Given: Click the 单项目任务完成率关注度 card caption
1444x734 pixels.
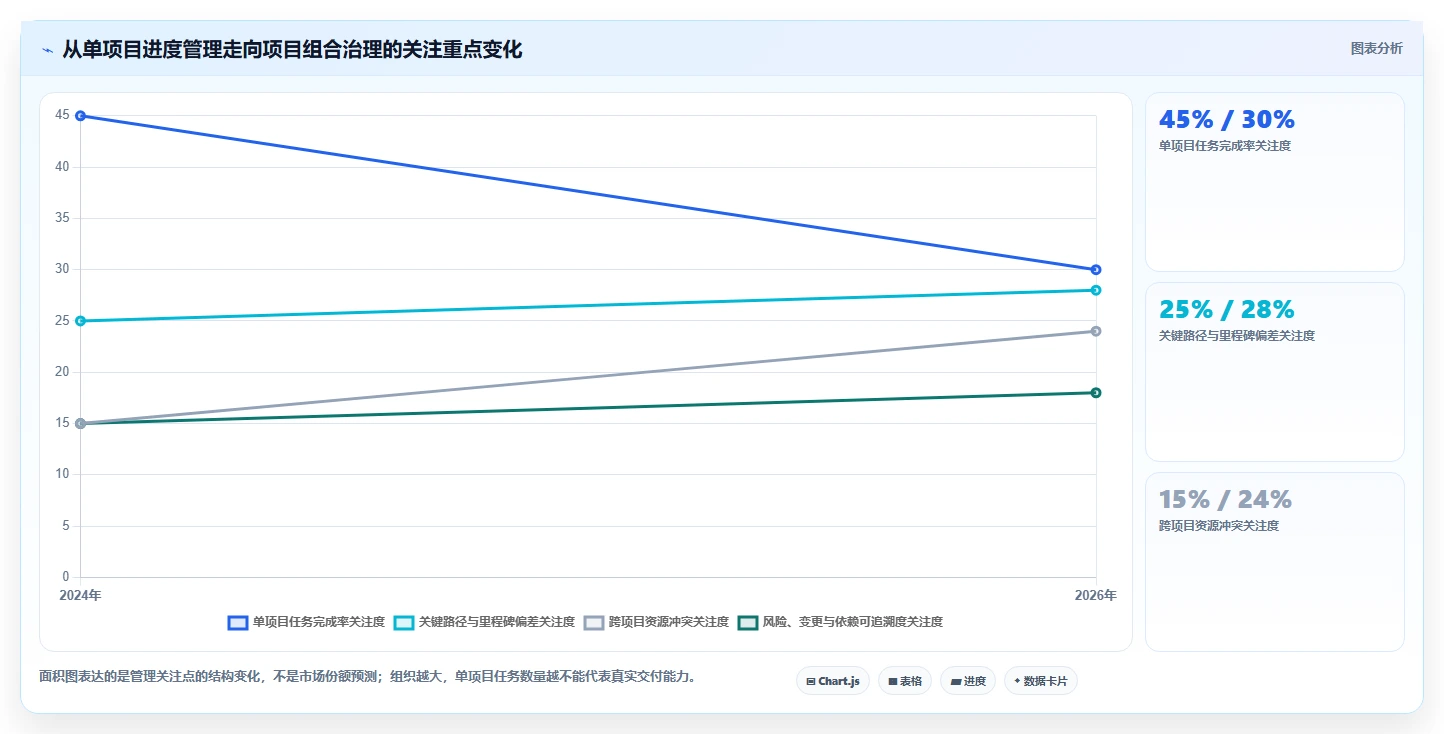Looking at the screenshot, I should point(1225,146).
